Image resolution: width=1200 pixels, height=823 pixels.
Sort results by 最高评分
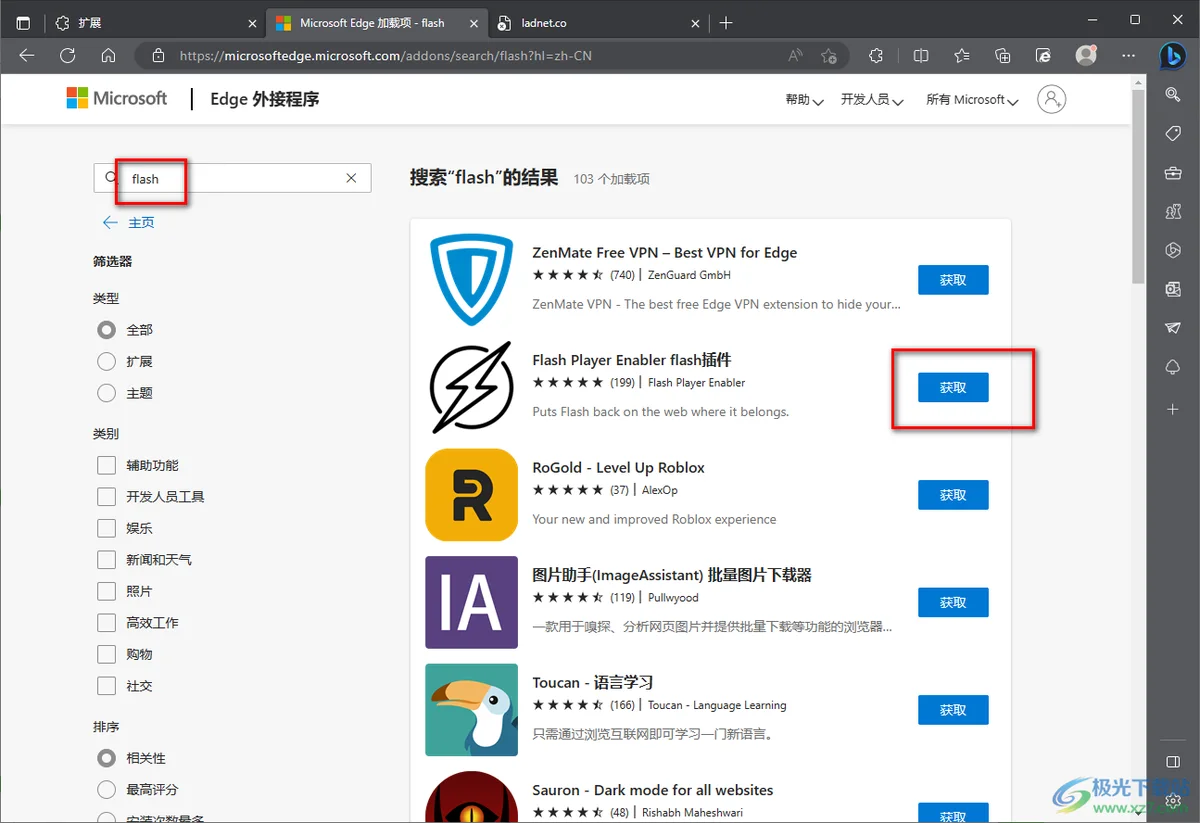click(107, 790)
